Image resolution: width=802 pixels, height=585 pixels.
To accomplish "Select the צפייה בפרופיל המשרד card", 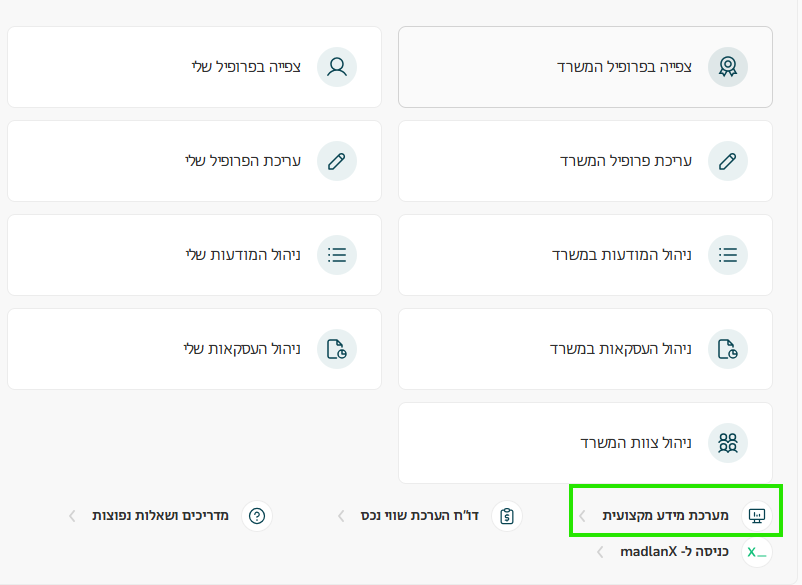I will click(585, 67).
